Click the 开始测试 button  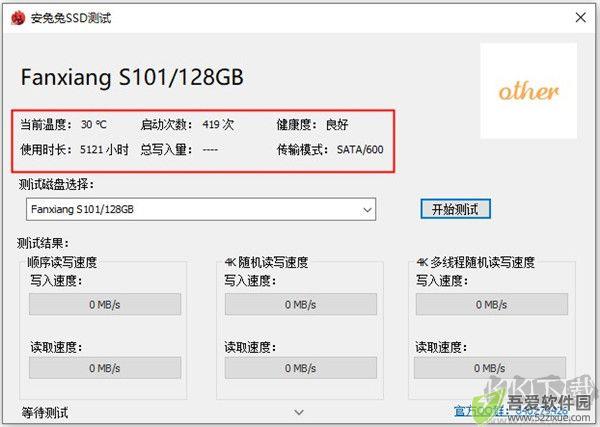[455, 209]
